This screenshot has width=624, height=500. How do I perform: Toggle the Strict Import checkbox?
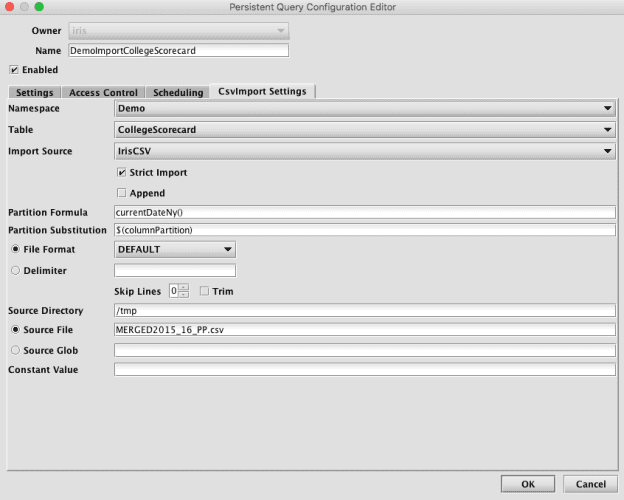tap(122, 173)
